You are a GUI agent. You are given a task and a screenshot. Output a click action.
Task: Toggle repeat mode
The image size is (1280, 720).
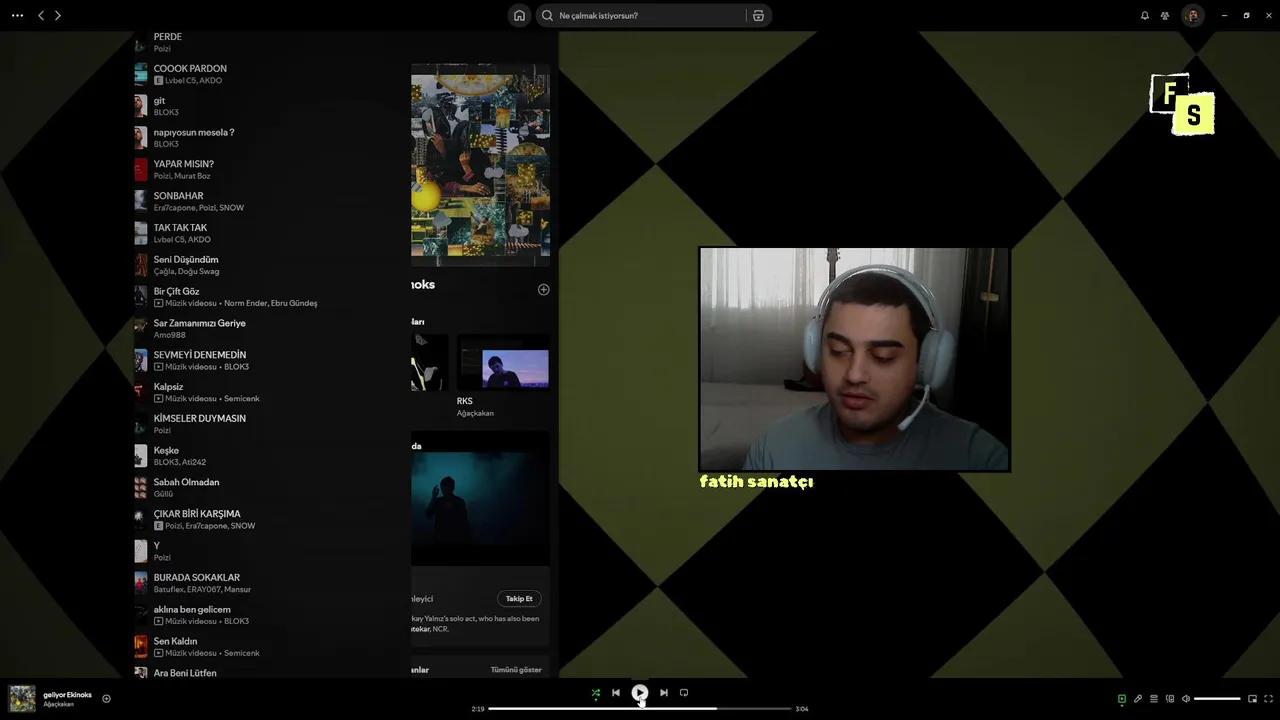(684, 692)
